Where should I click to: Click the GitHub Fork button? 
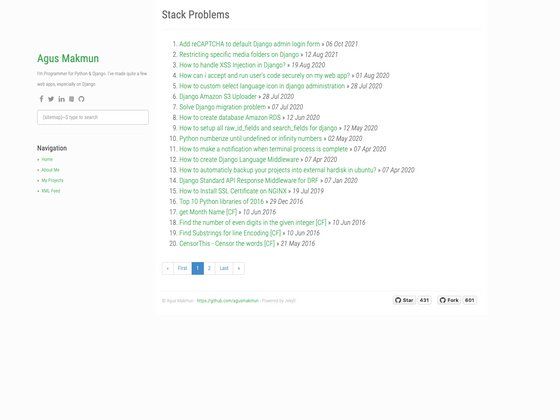tap(449, 300)
